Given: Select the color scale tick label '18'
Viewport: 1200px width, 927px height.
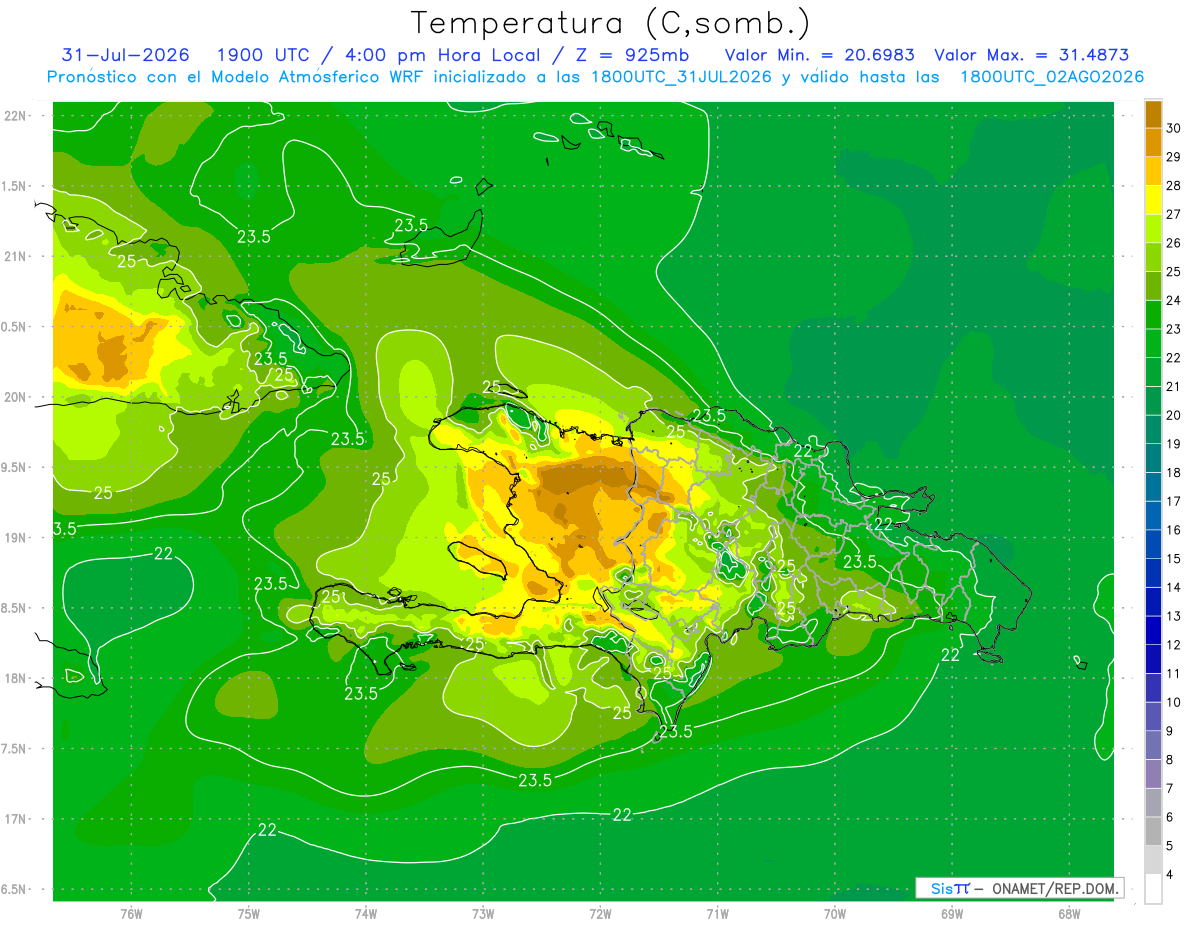Looking at the screenshot, I should 1175,473.
